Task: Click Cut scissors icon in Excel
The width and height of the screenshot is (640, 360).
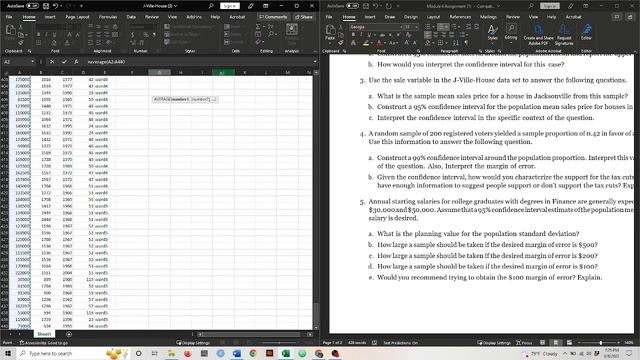Action: click(21, 27)
